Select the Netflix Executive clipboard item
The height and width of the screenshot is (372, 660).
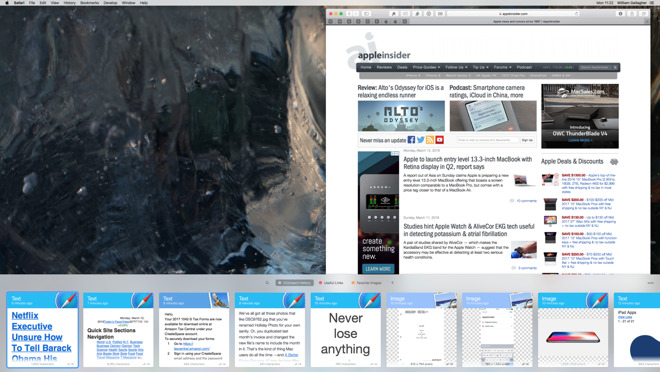[x=43, y=329]
